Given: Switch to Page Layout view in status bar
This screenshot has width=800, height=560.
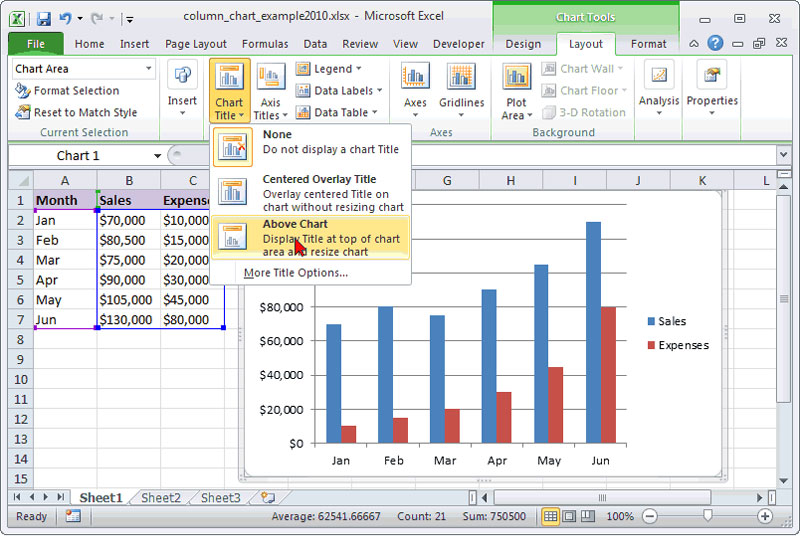Looking at the screenshot, I should (569, 516).
